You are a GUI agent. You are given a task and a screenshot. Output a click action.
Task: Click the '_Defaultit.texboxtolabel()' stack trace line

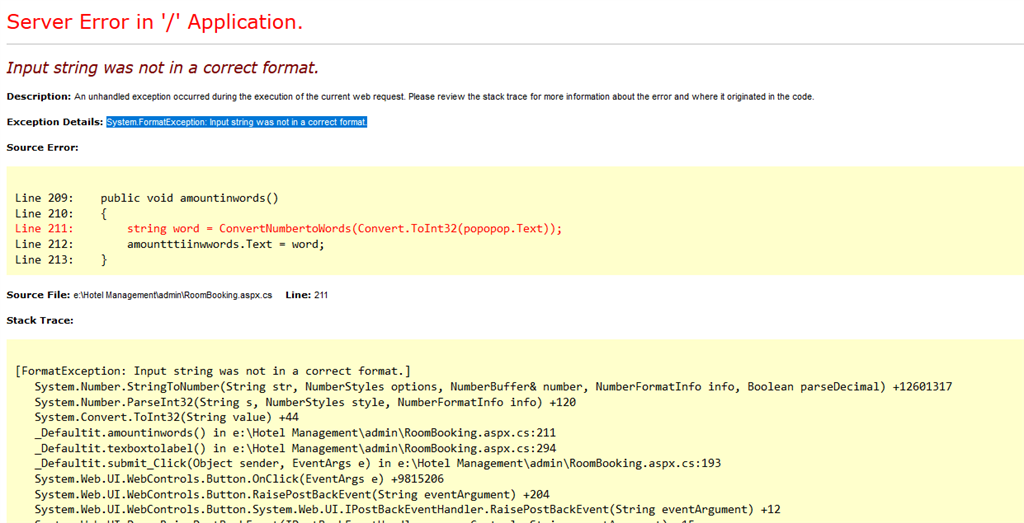[295, 448]
